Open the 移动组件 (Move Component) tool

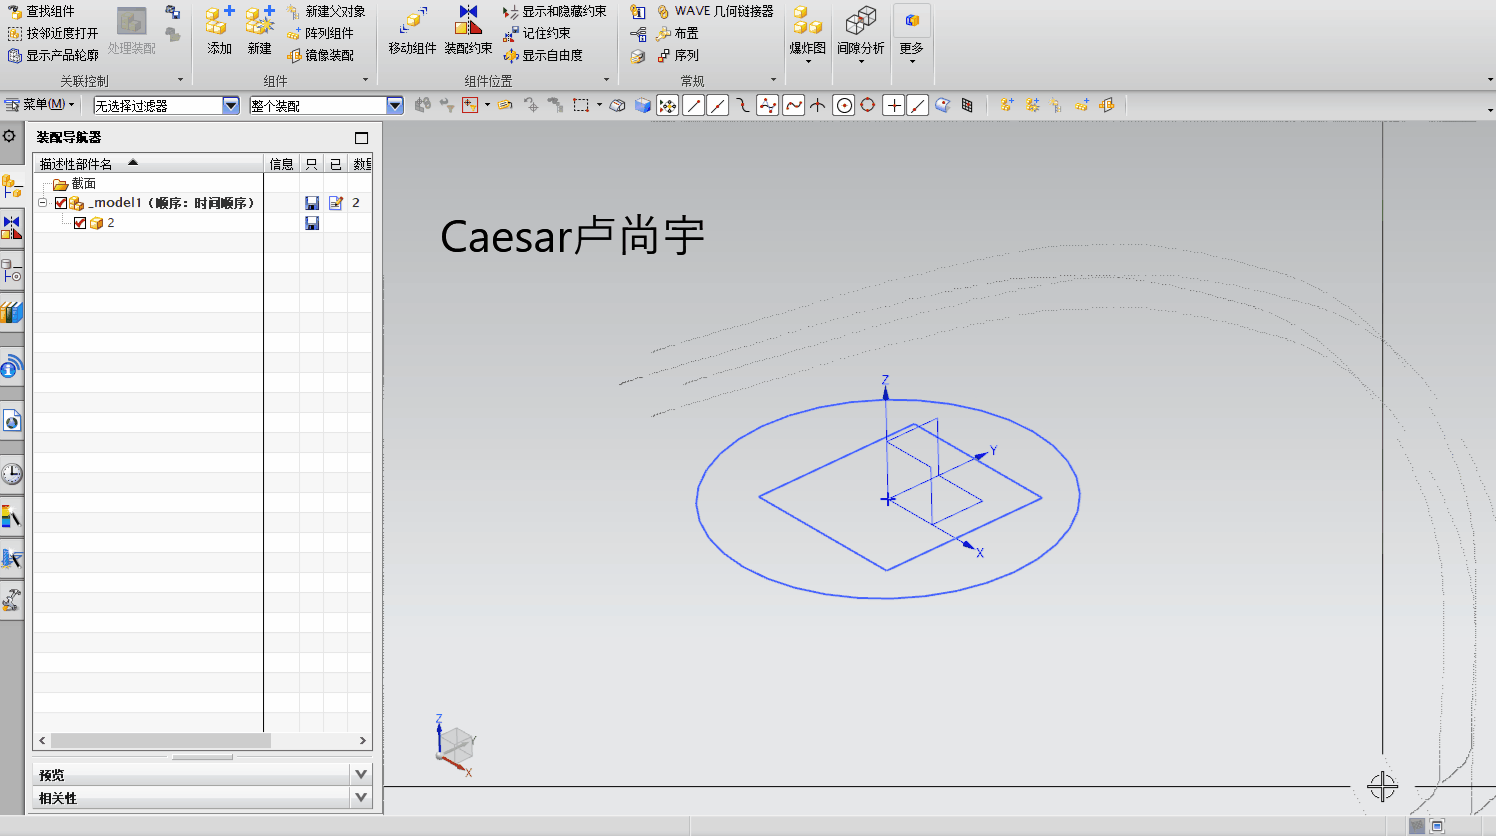click(412, 31)
